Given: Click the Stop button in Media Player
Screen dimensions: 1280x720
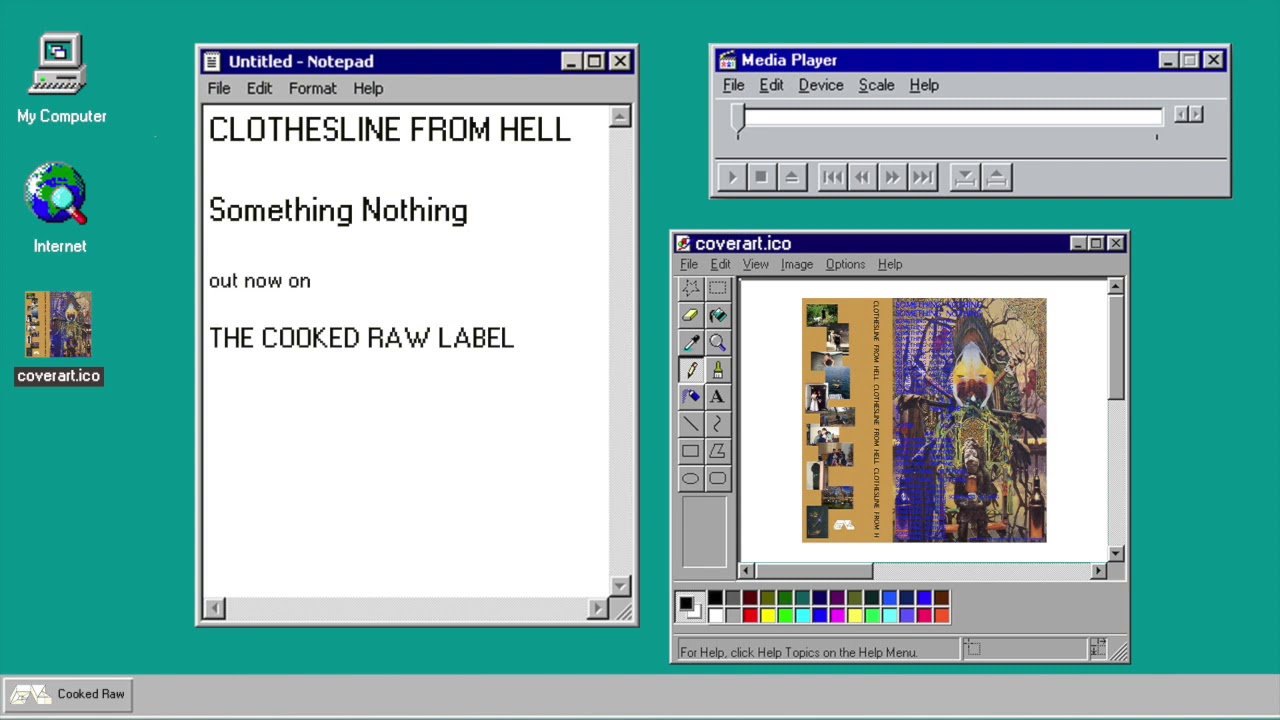Looking at the screenshot, I should click(761, 177).
